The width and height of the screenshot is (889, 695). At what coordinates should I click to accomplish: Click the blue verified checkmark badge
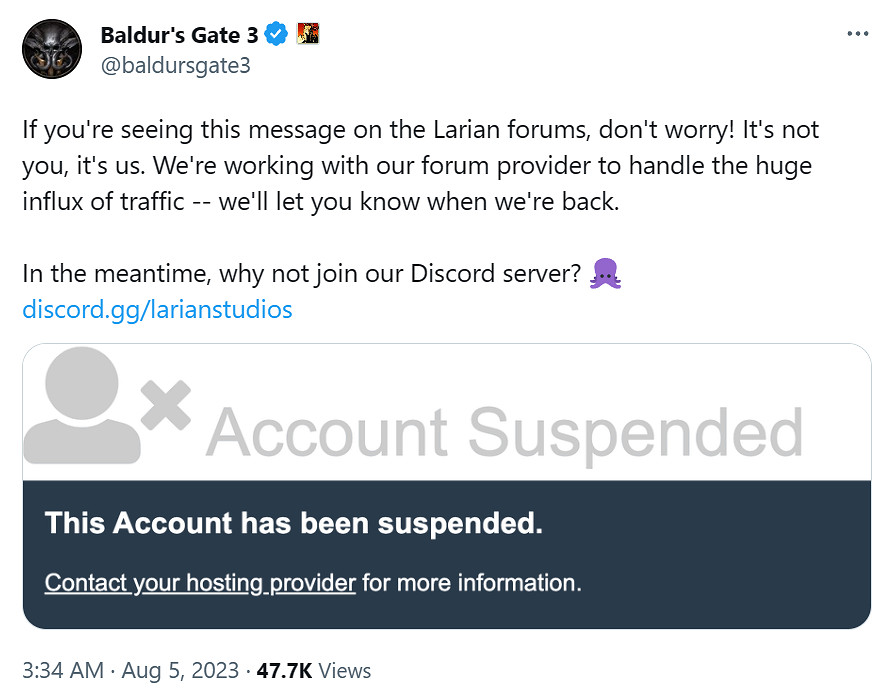coord(276,35)
